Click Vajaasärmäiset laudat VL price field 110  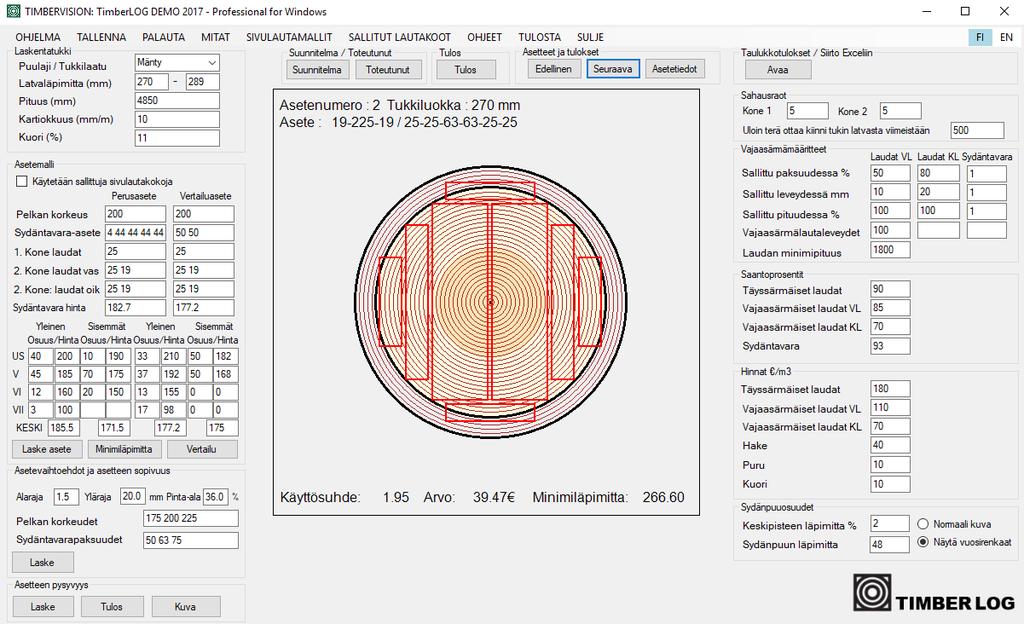click(x=891, y=408)
